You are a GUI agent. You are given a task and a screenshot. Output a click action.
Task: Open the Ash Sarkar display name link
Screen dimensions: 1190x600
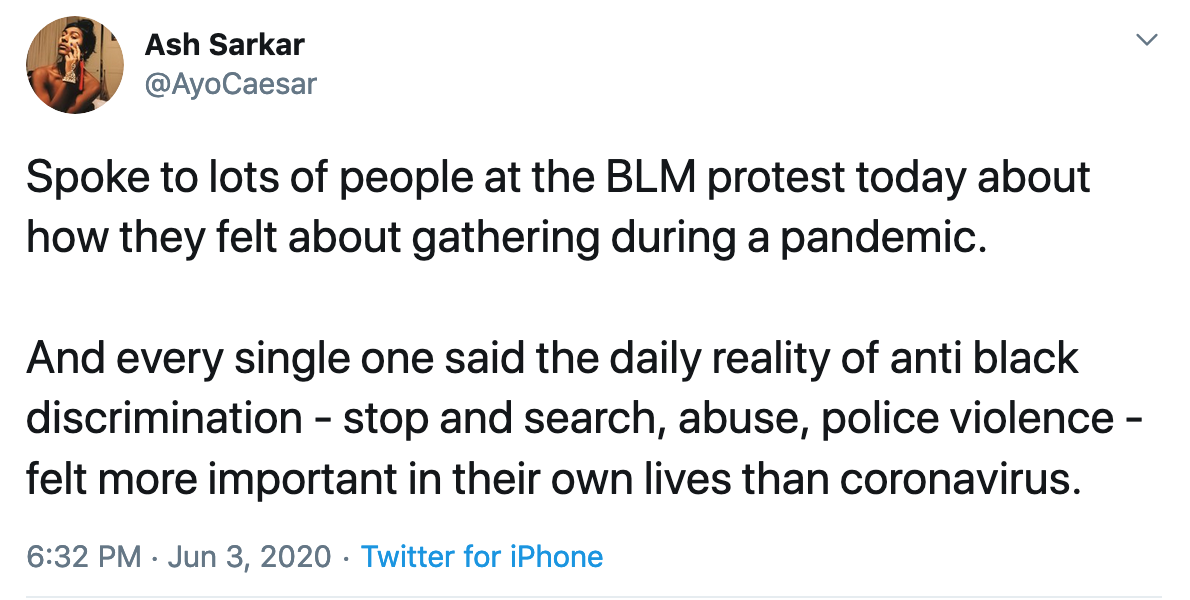[225, 45]
